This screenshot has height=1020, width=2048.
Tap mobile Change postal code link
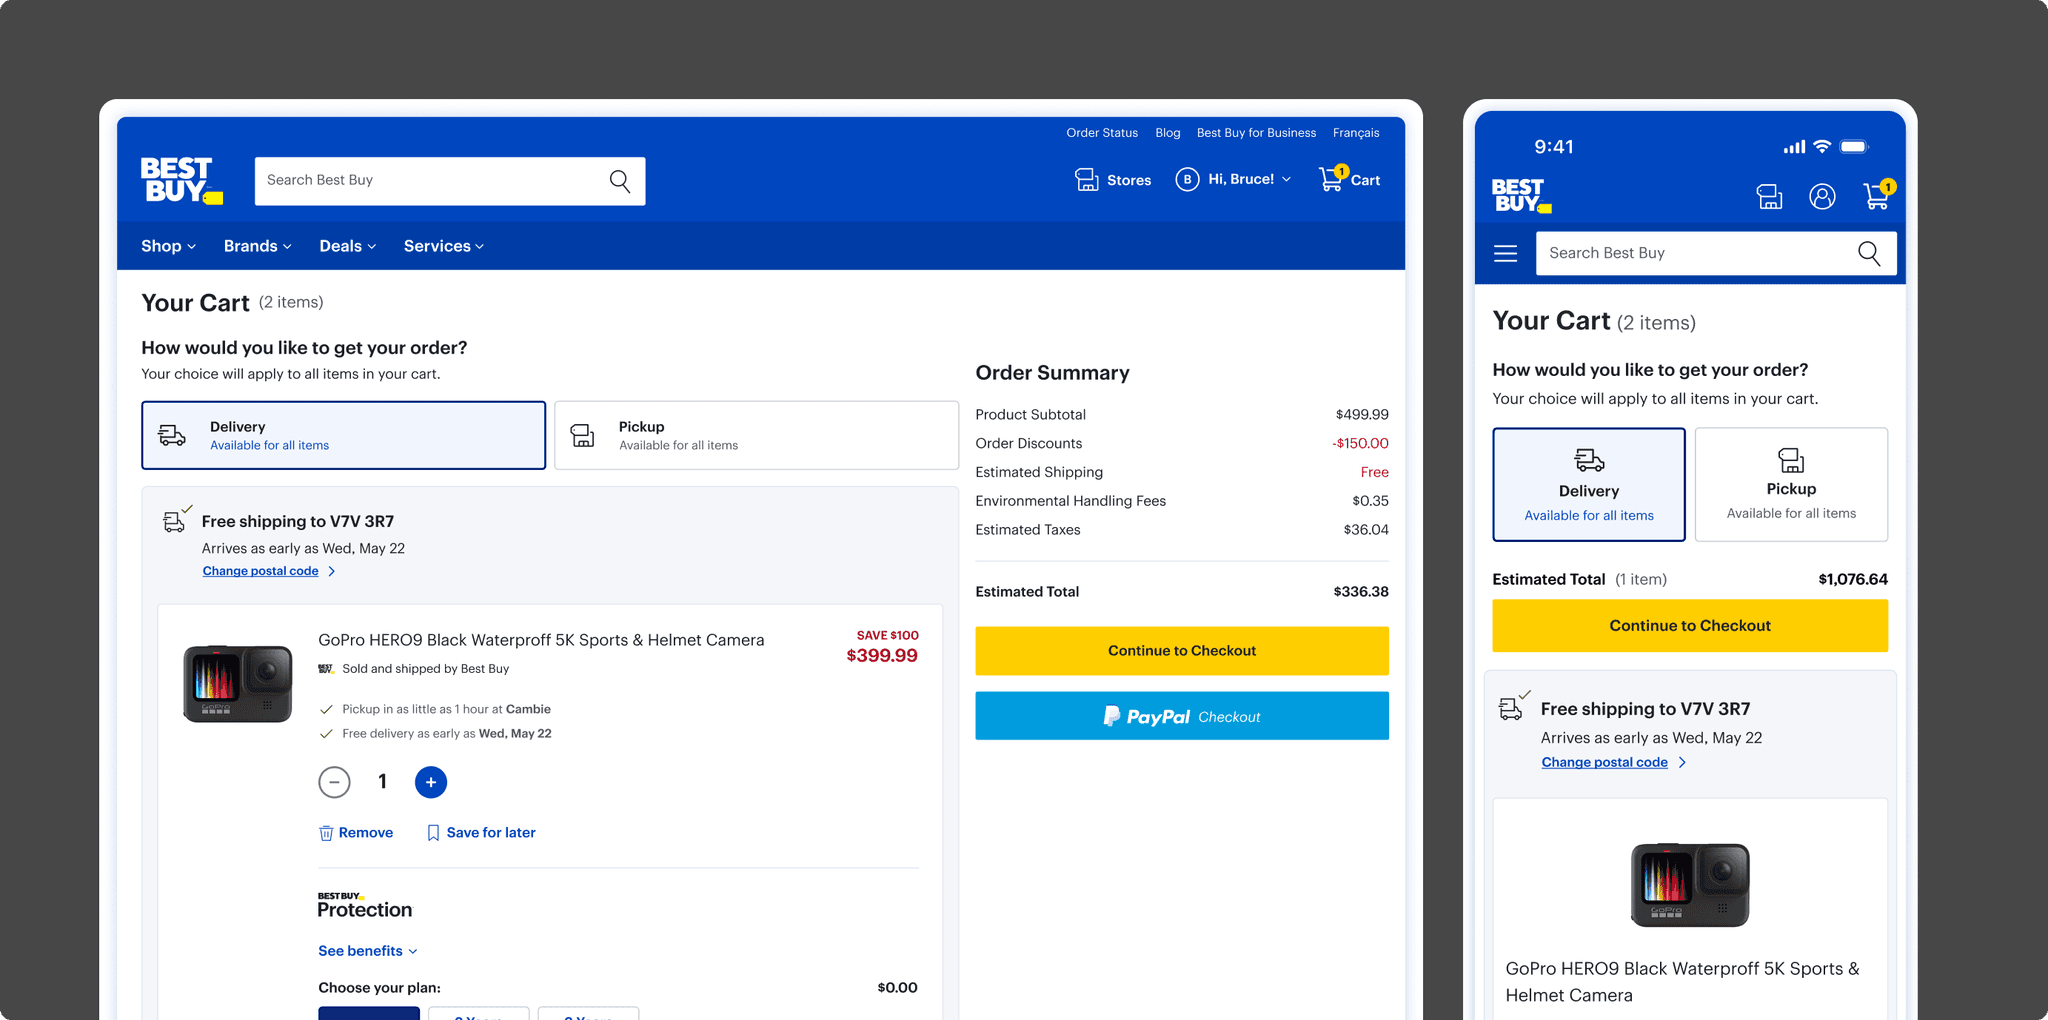(x=1604, y=762)
